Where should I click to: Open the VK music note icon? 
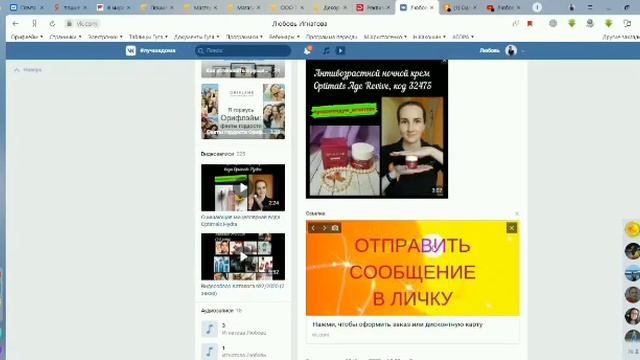[326, 51]
